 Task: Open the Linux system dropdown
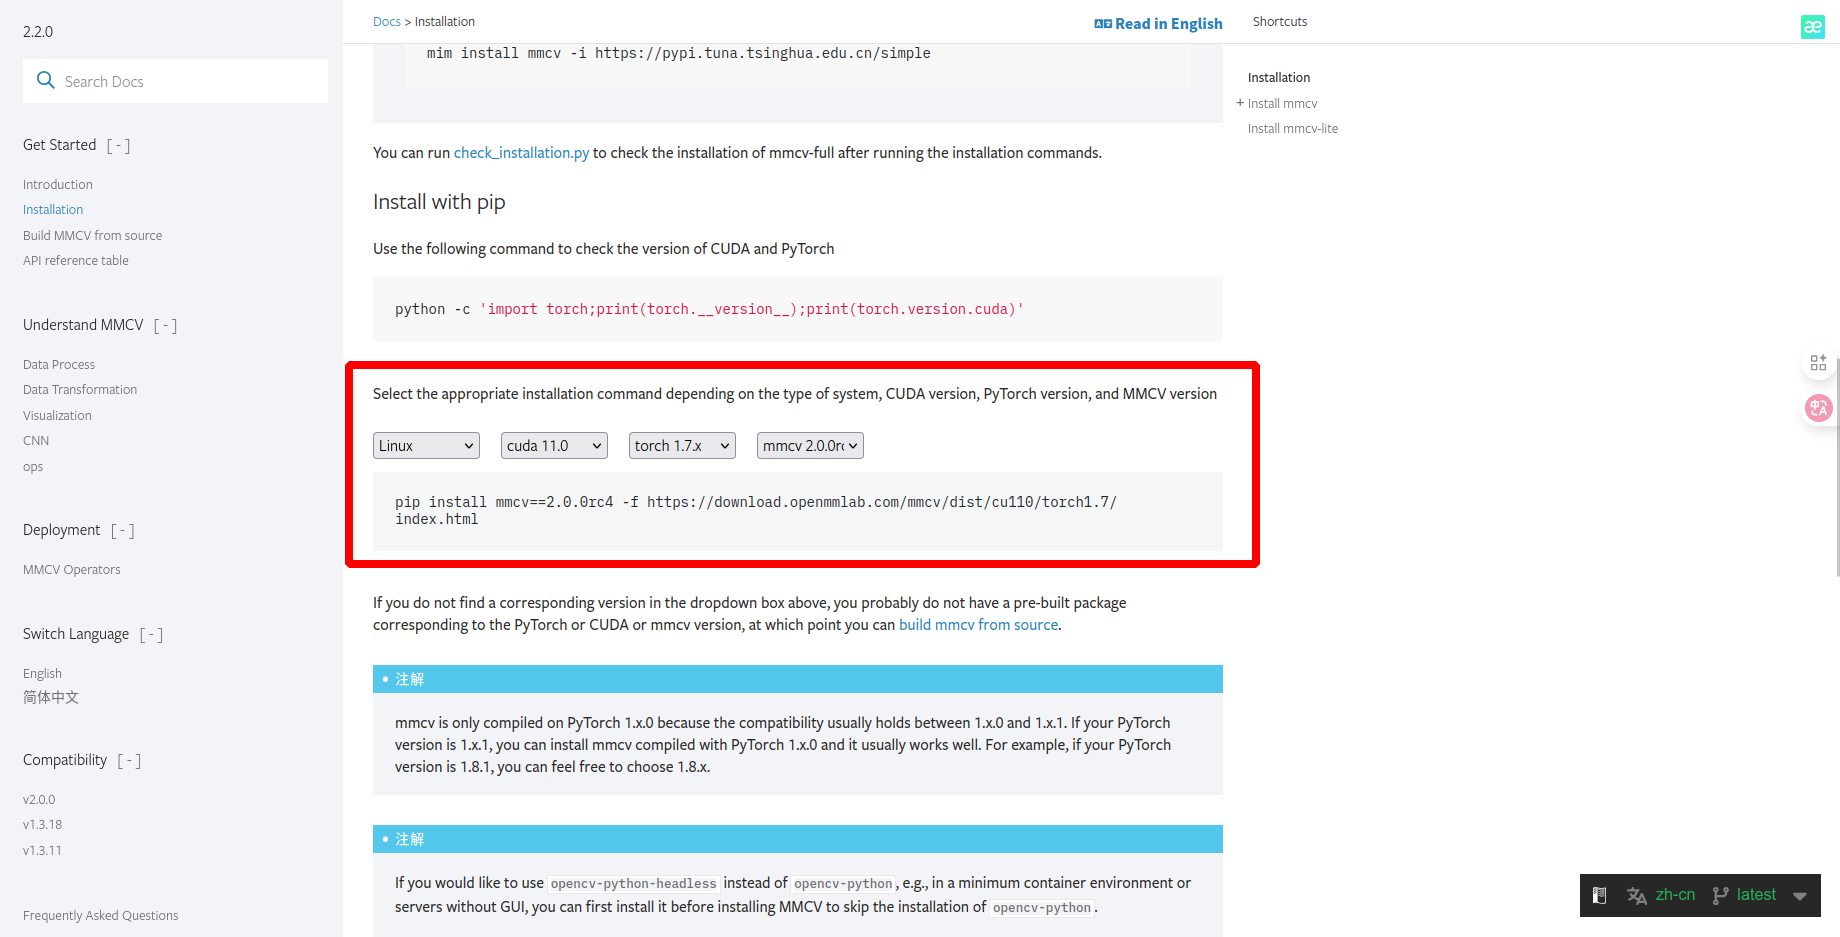[426, 446]
